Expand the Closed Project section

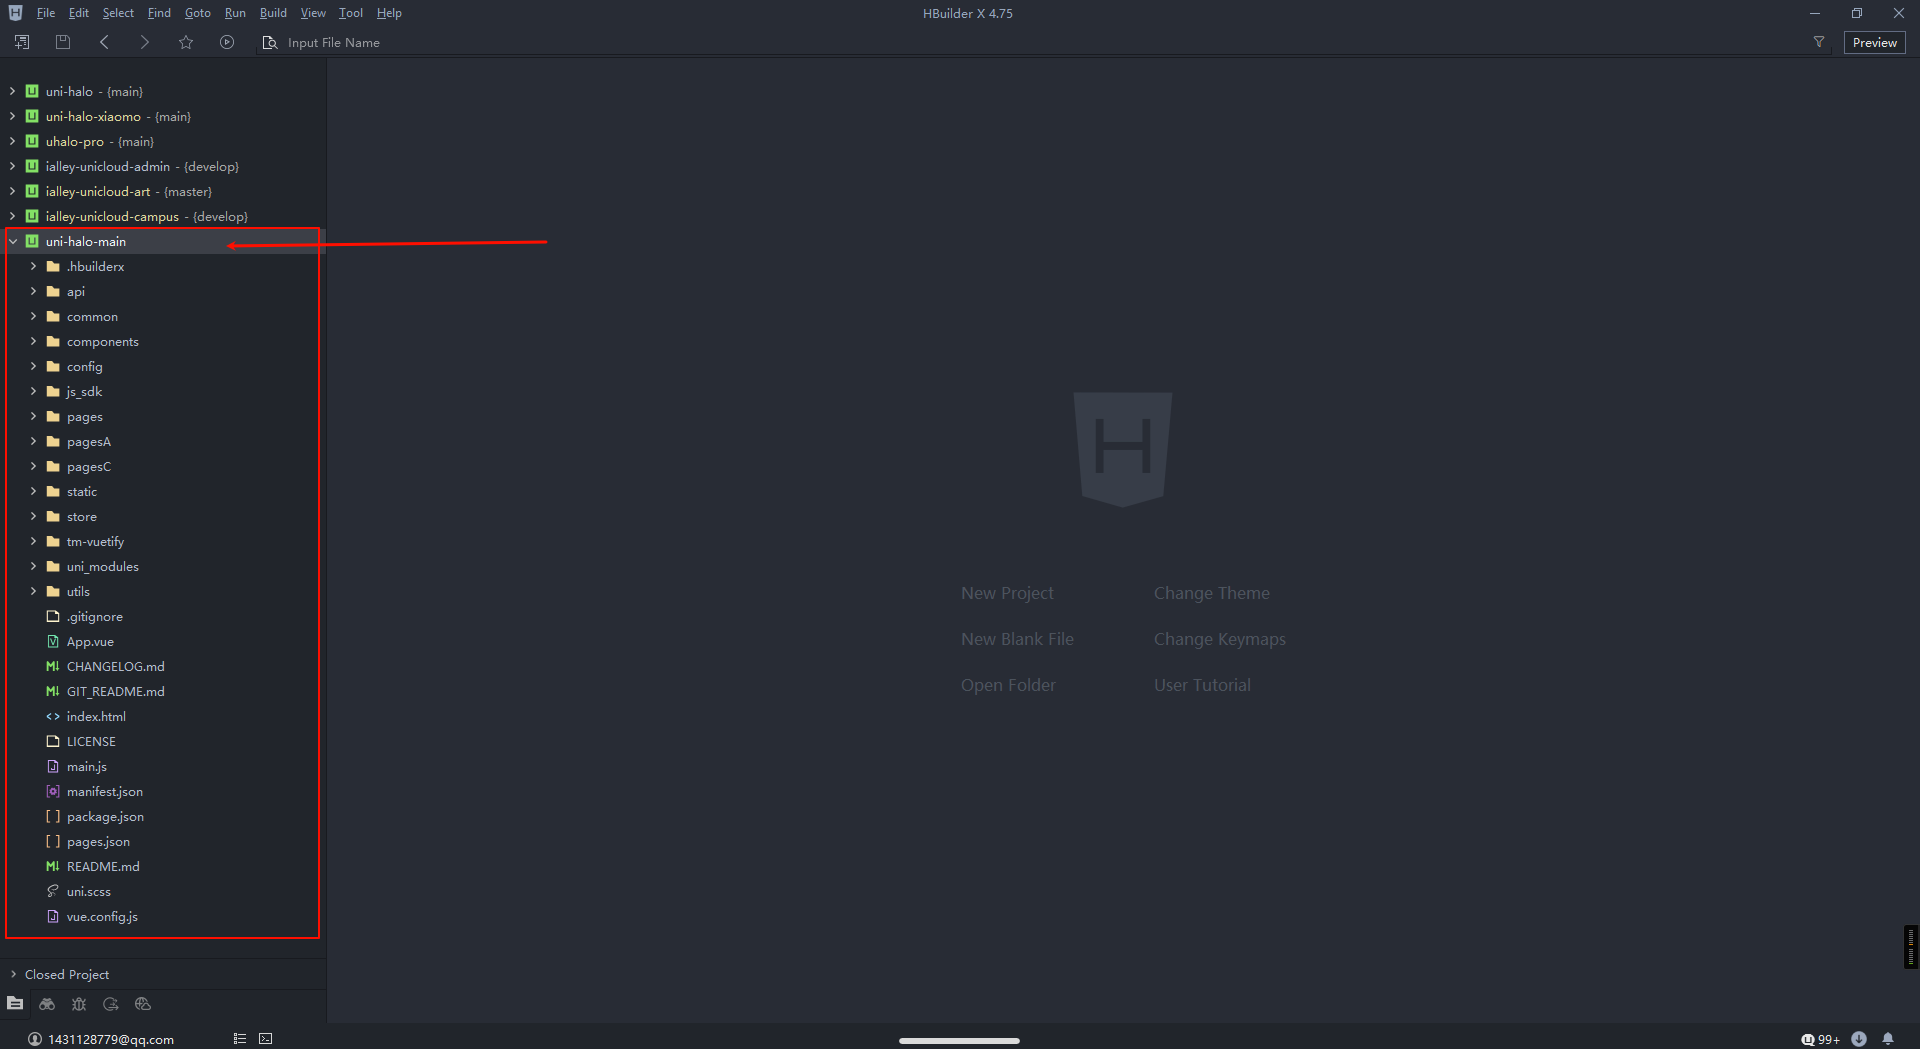click(x=13, y=974)
